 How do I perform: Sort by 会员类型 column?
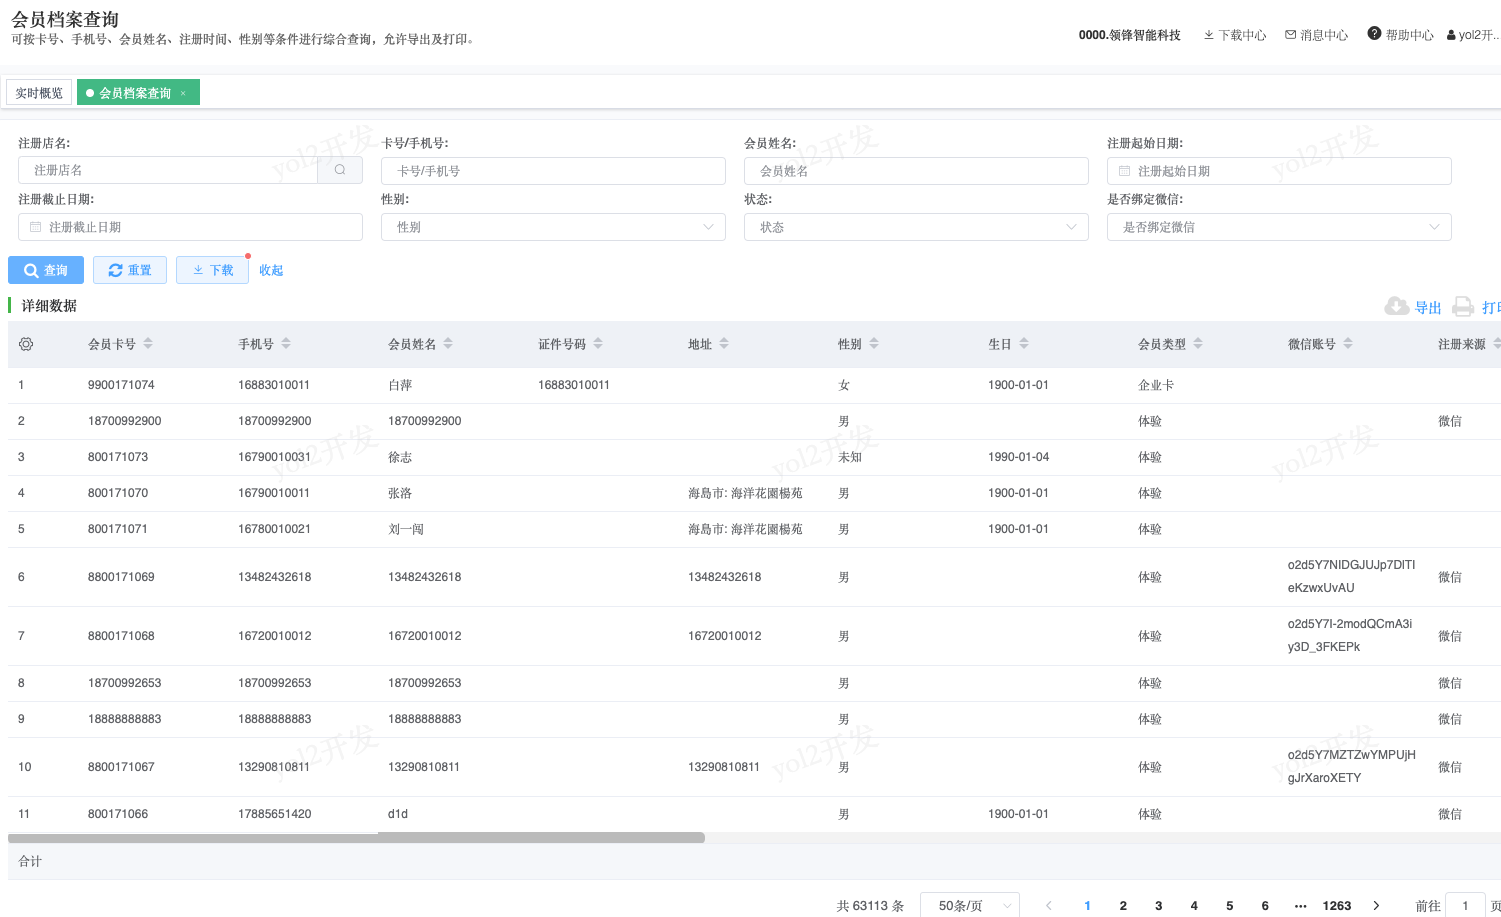coord(1198,344)
